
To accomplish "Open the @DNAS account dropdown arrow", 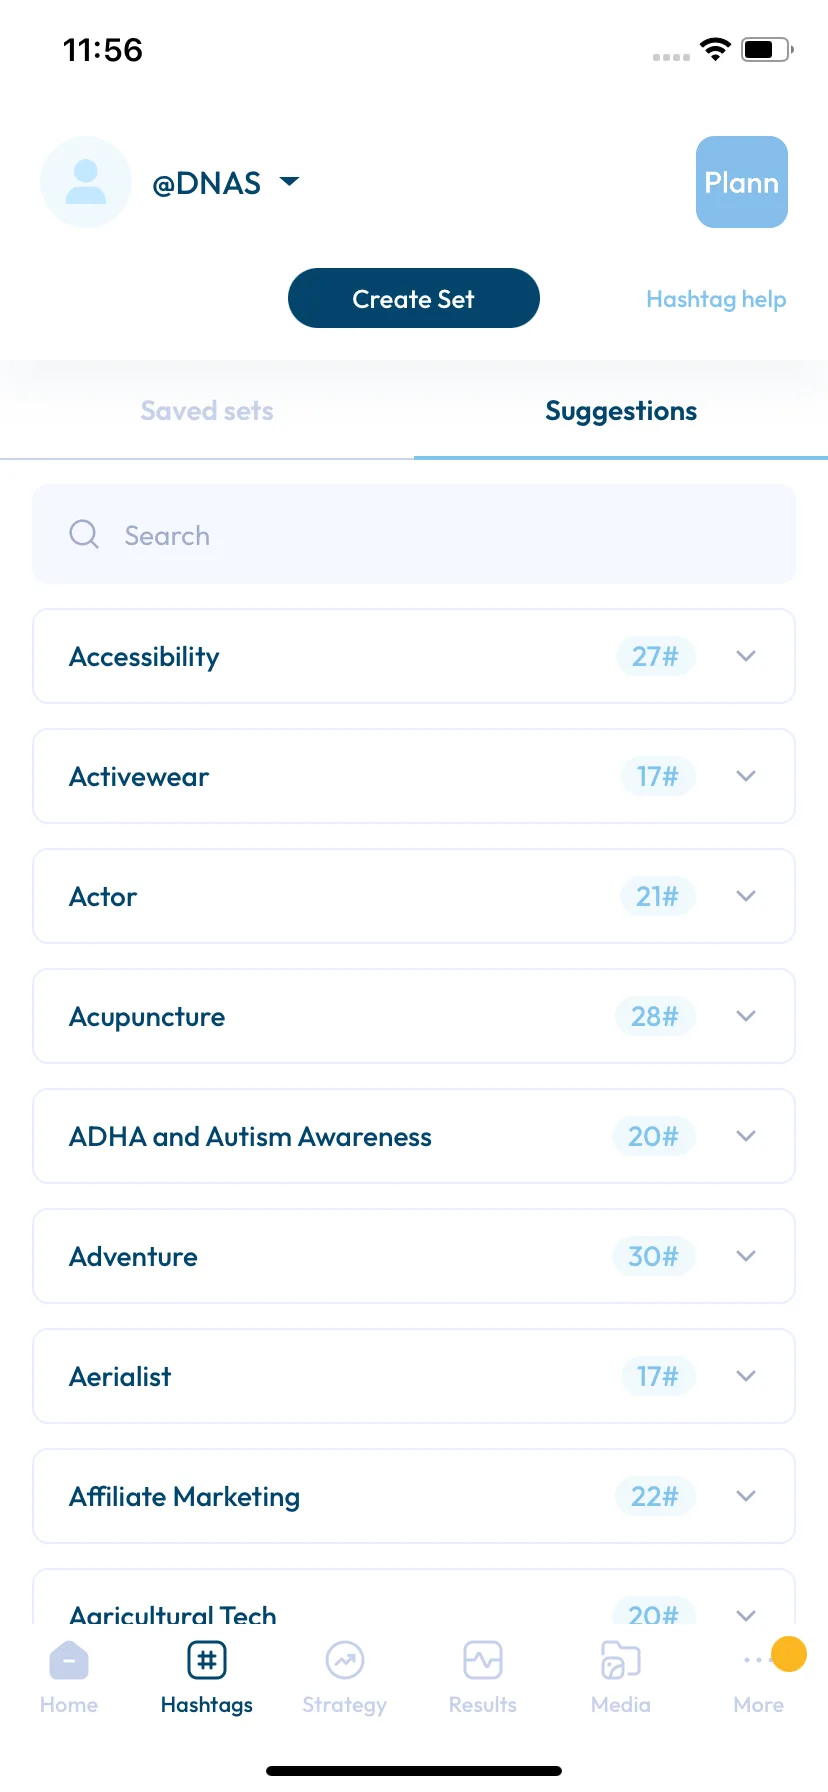I will pyautogui.click(x=289, y=182).
